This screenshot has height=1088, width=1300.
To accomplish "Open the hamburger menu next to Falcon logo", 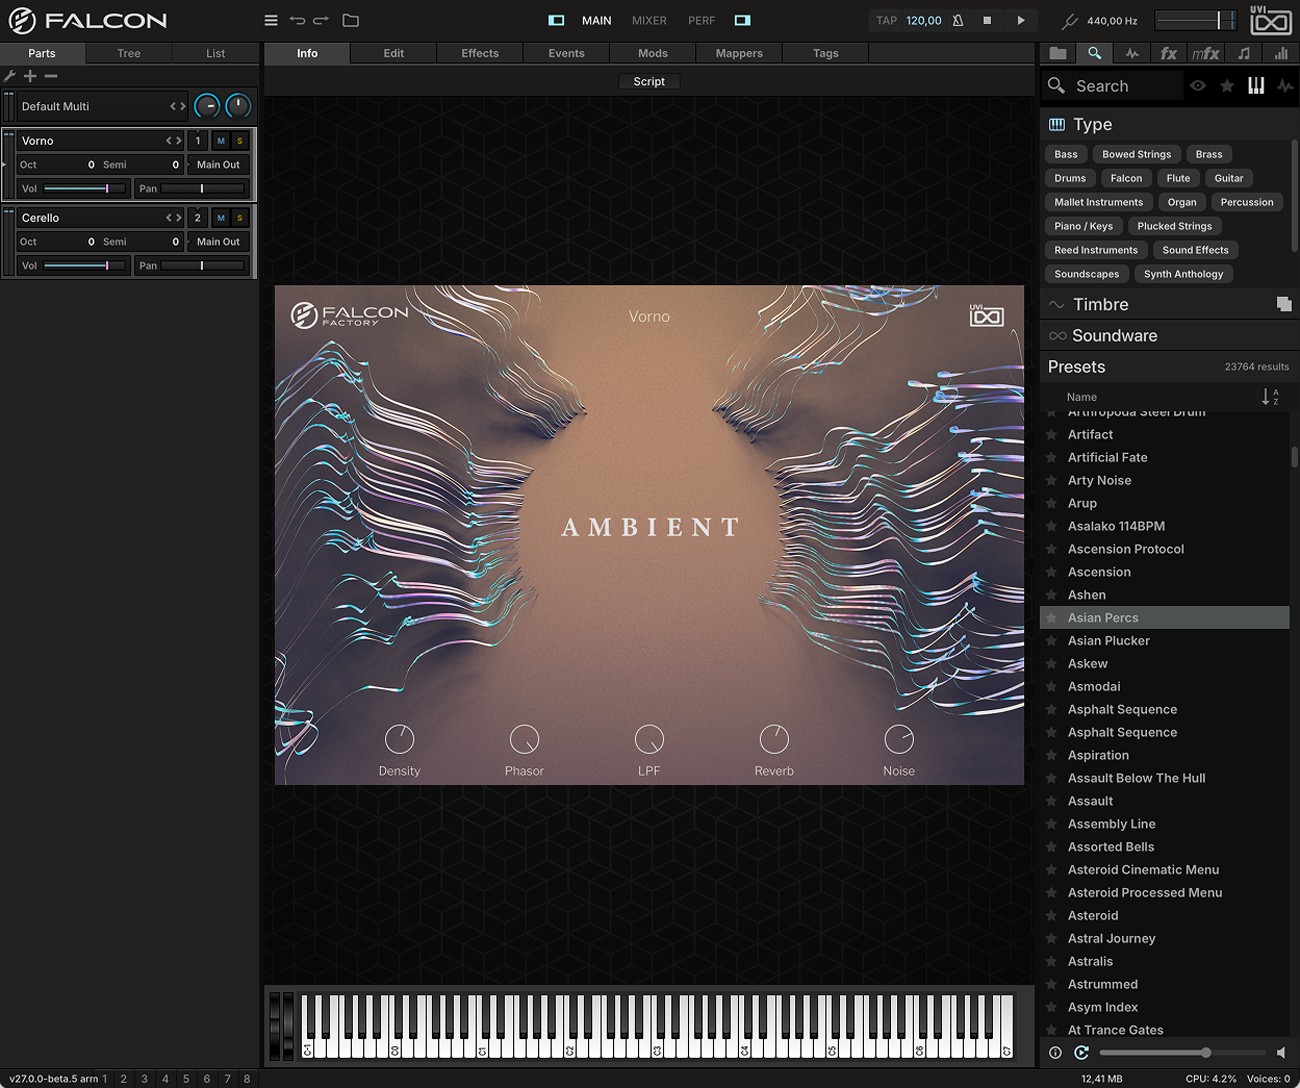I will [270, 20].
